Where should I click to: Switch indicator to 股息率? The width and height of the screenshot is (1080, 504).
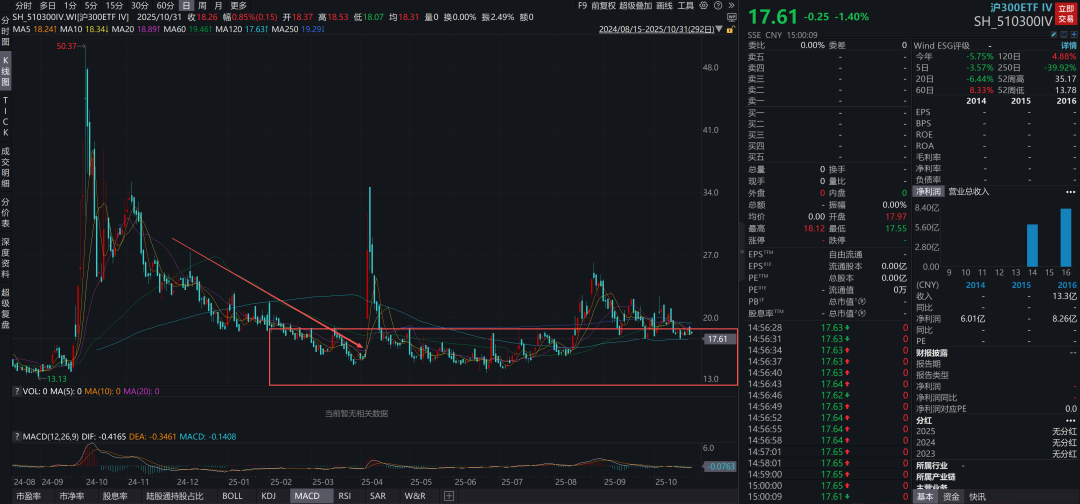(115, 496)
